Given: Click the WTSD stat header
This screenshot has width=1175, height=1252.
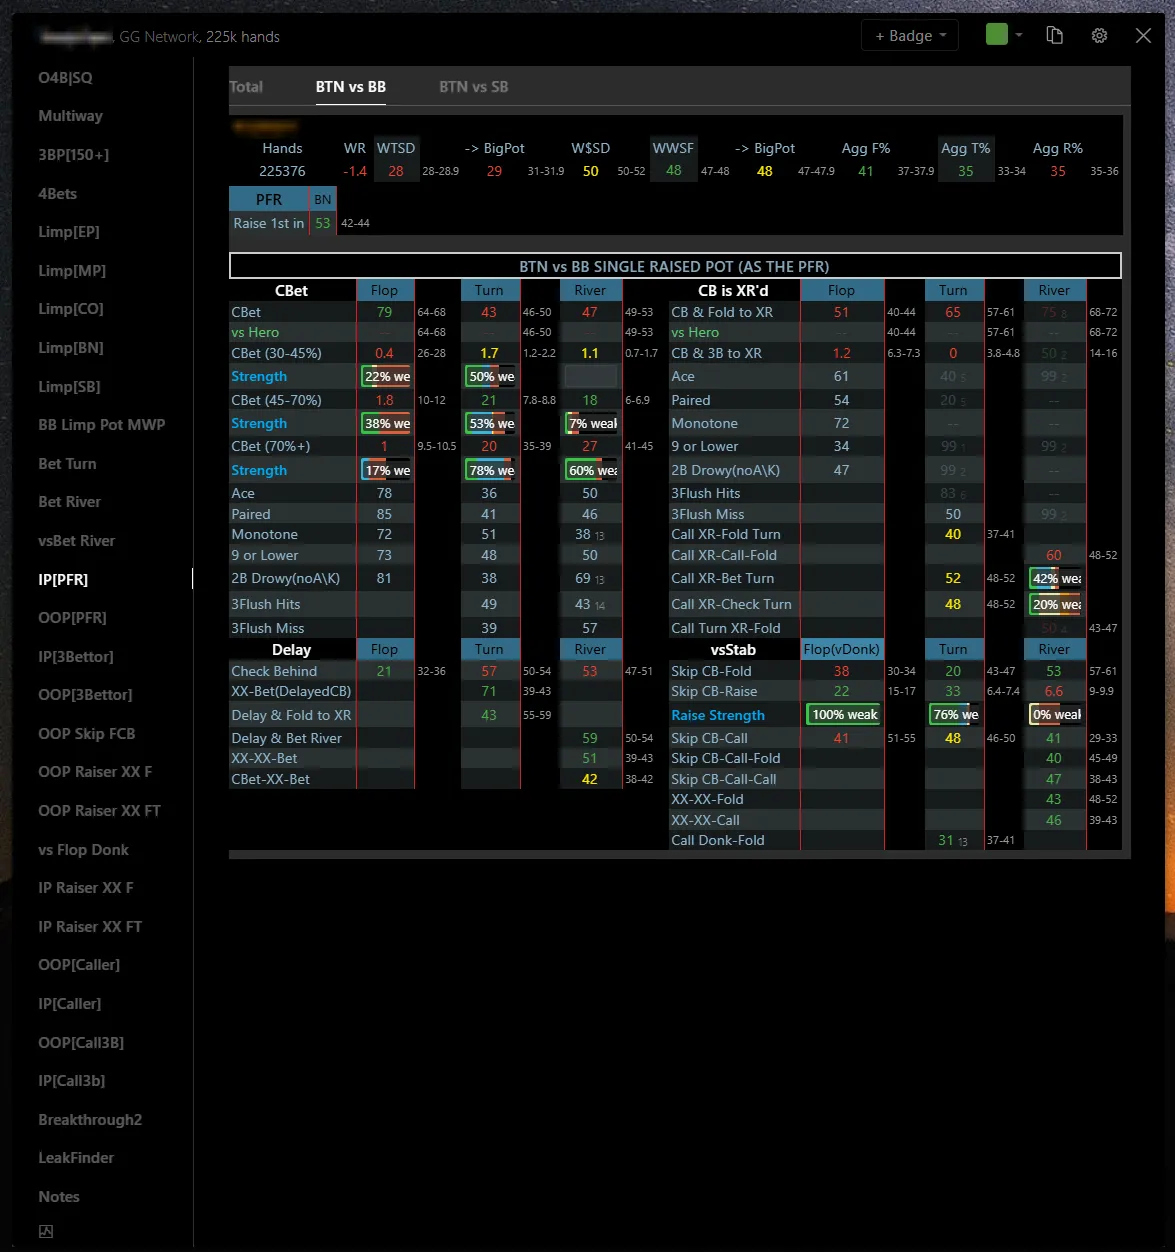Looking at the screenshot, I should [396, 148].
